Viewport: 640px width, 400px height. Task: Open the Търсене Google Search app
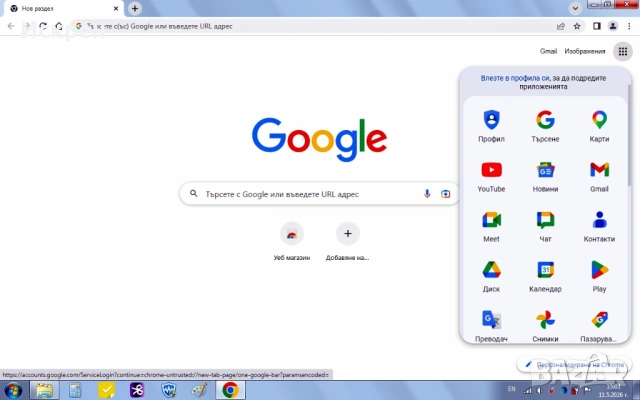pos(545,126)
